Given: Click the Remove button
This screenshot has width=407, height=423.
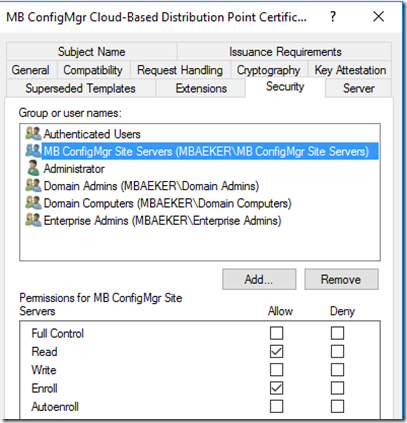Looking at the screenshot, I should coord(341,279).
